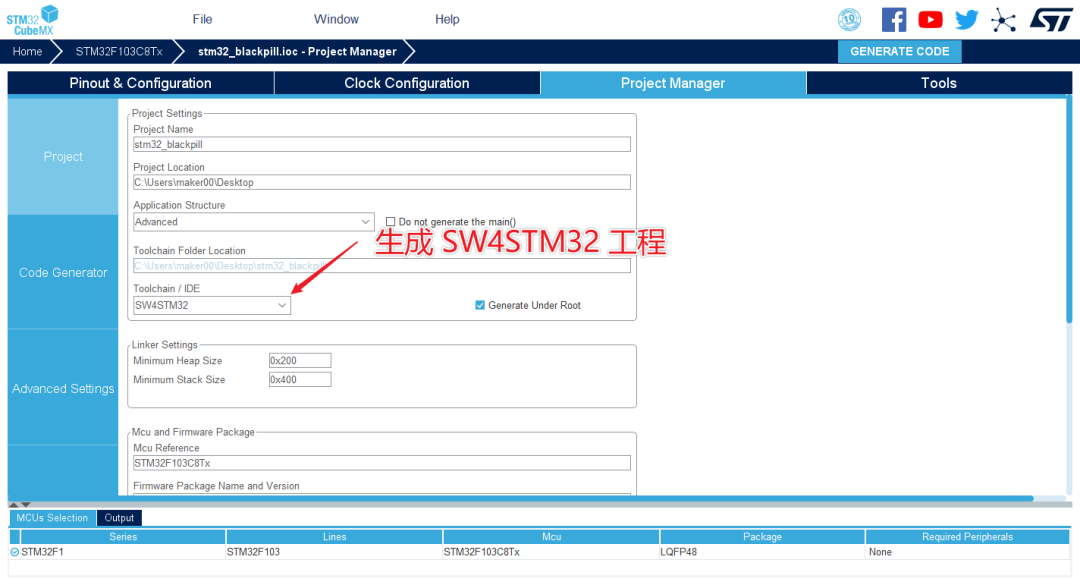Open the YouTube icon link
Image resolution: width=1080 pixels, height=585 pixels.
(931, 19)
